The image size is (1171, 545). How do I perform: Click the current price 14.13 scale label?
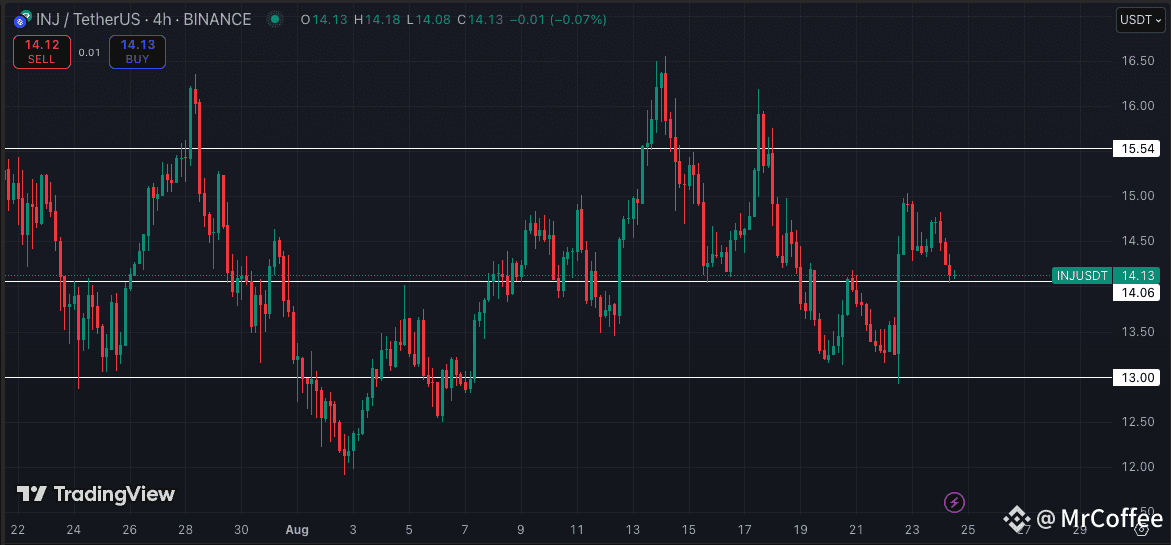(1137, 275)
